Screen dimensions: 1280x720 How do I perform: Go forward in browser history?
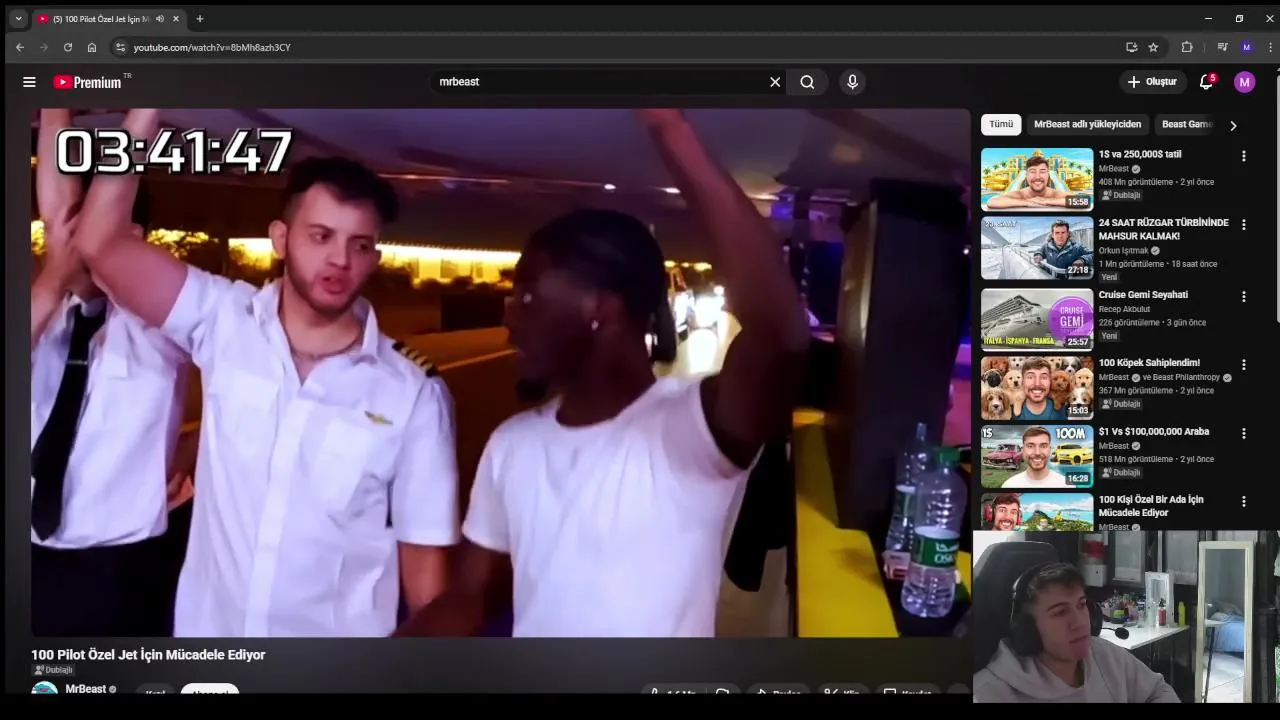pos(43,47)
